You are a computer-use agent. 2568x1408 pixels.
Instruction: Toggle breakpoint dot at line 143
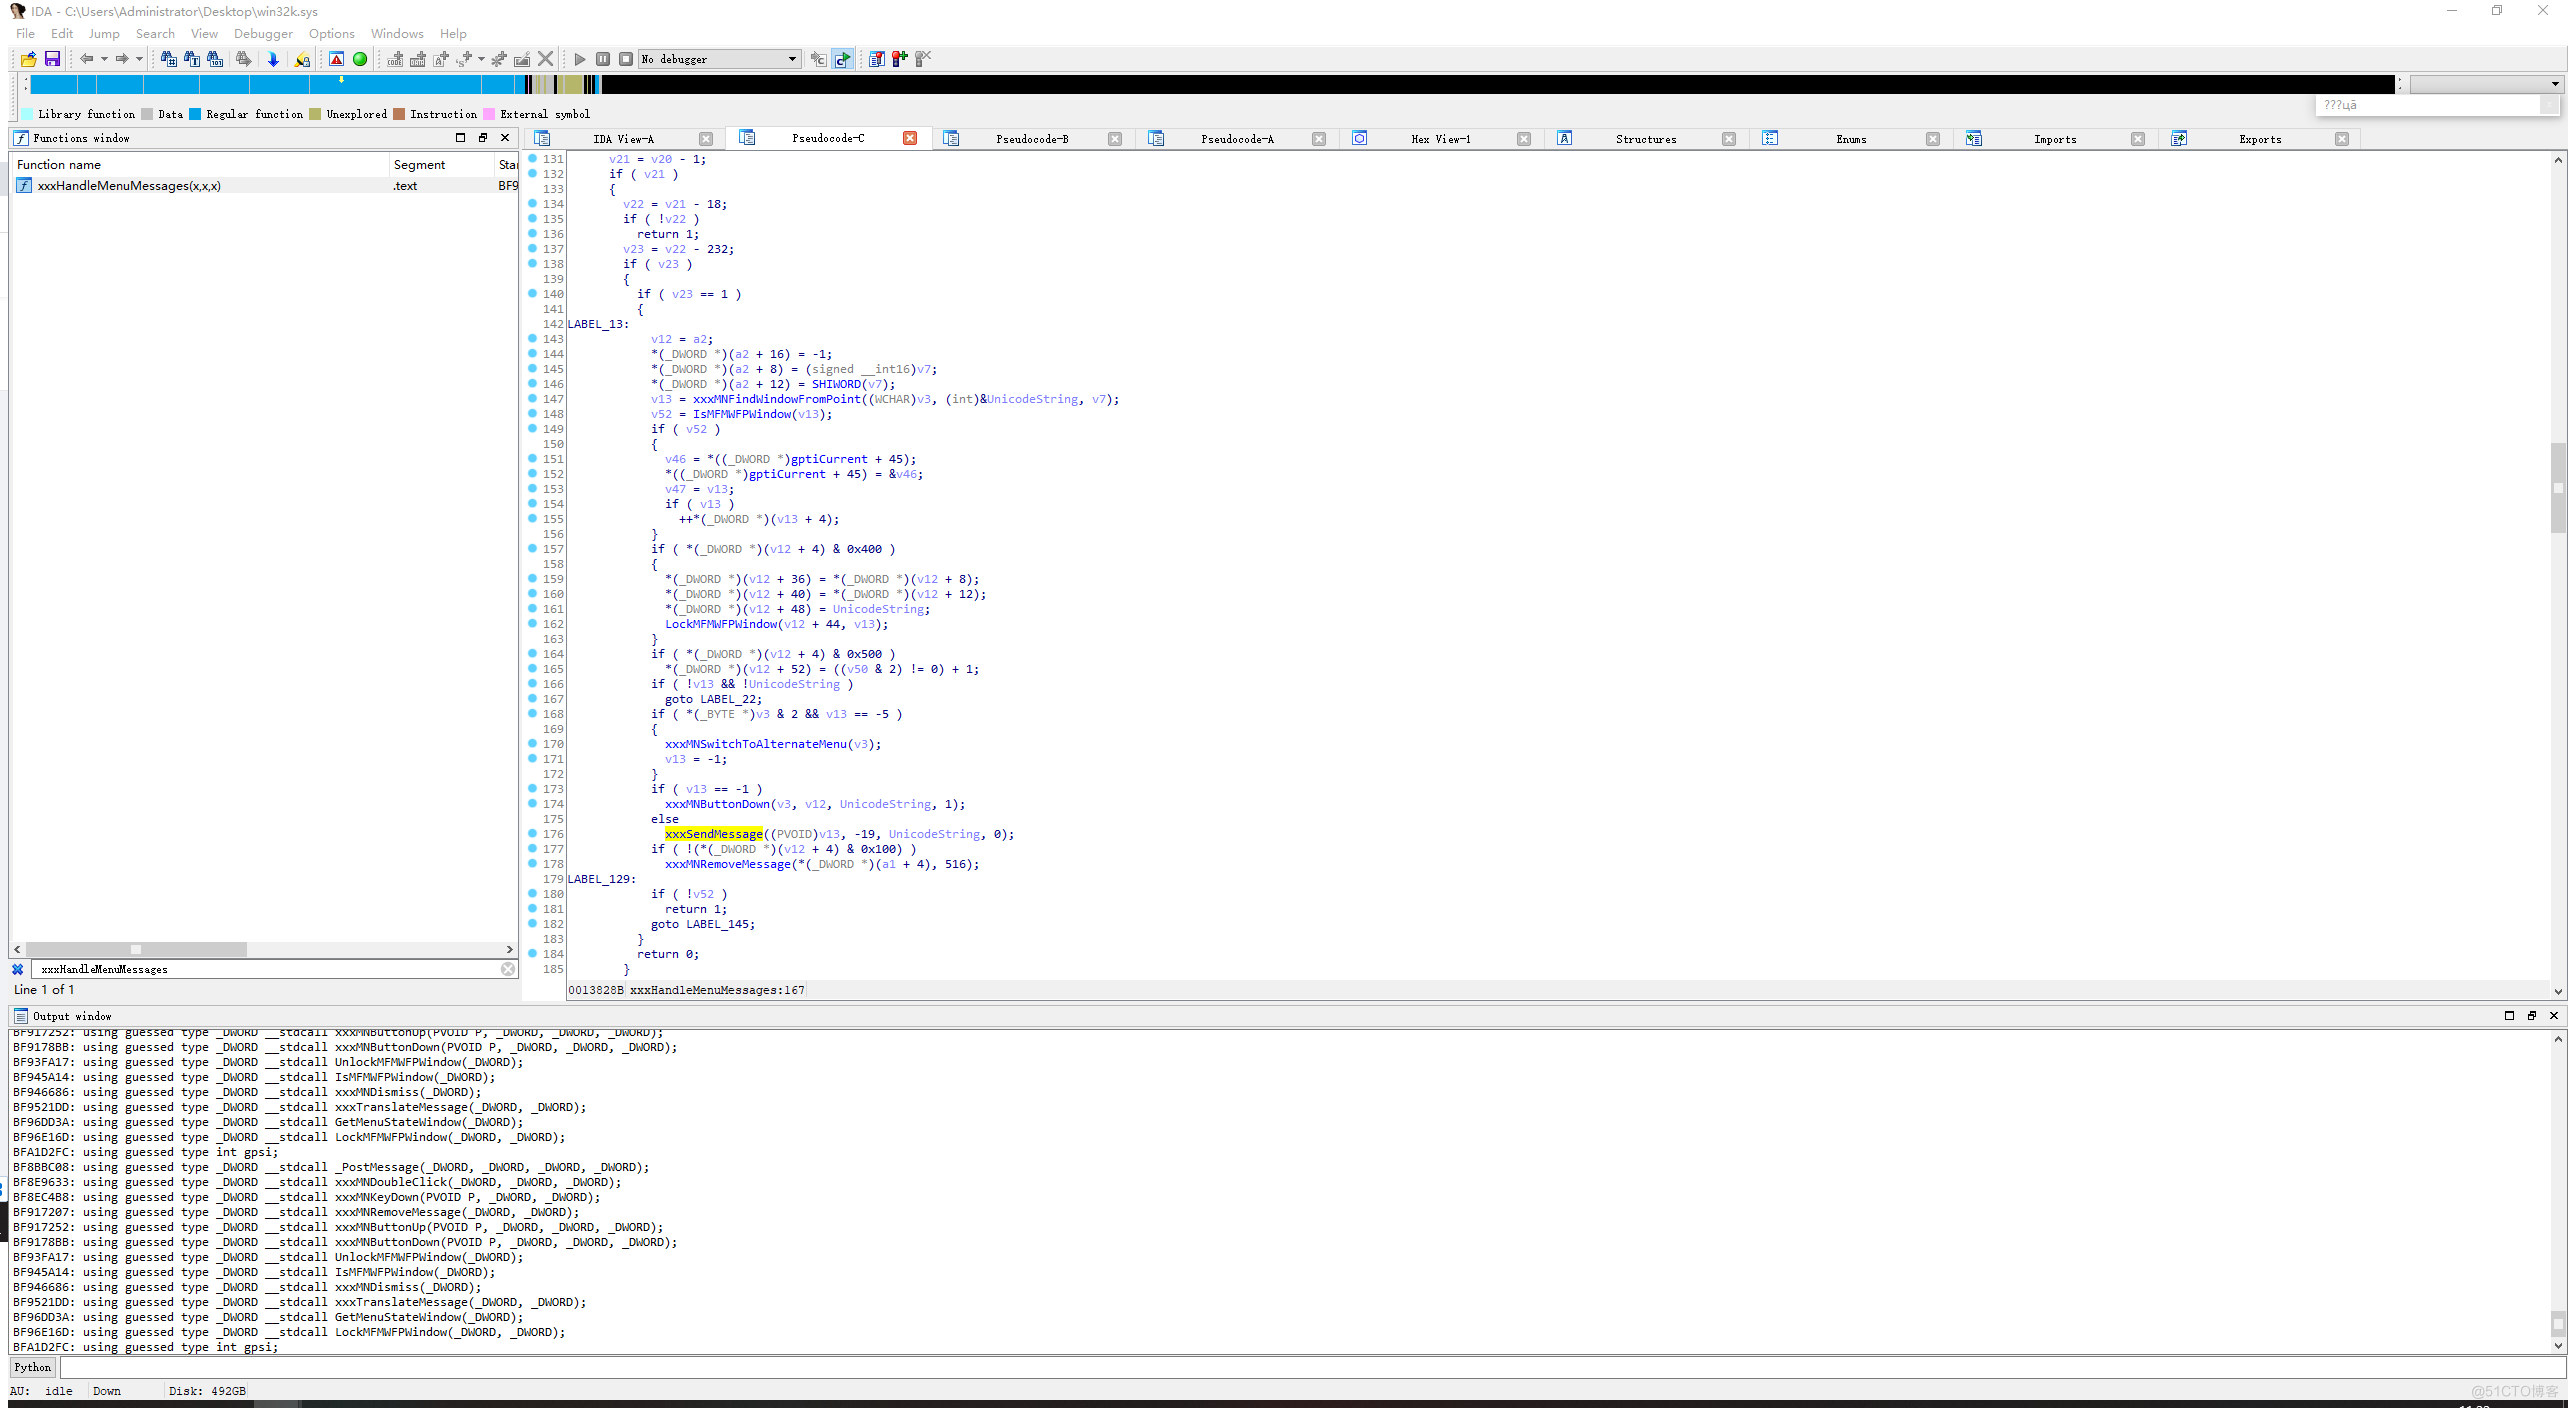click(x=532, y=338)
